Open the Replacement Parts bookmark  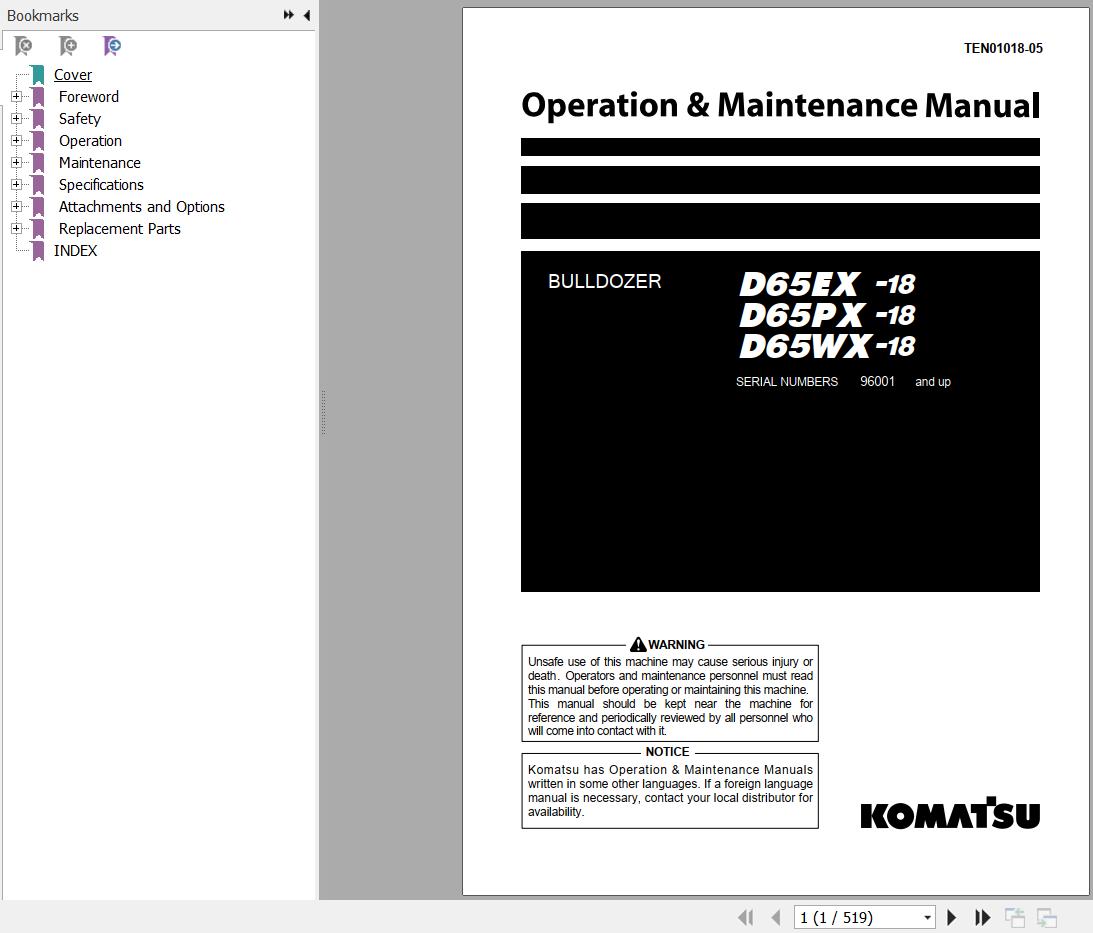[119, 229]
